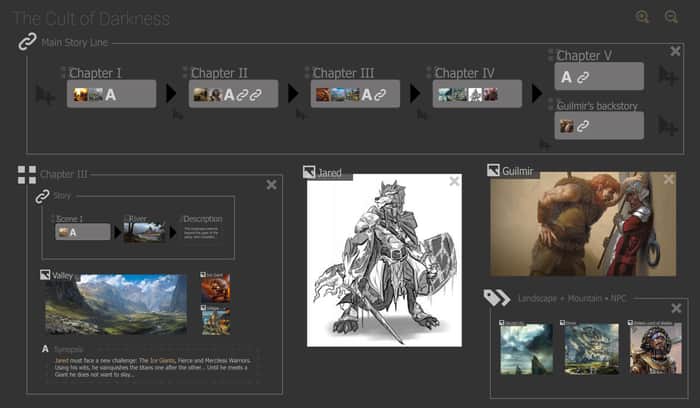Image resolution: width=700 pixels, height=408 pixels.
Task: Click the Guilmir image icon
Action: click(x=493, y=170)
